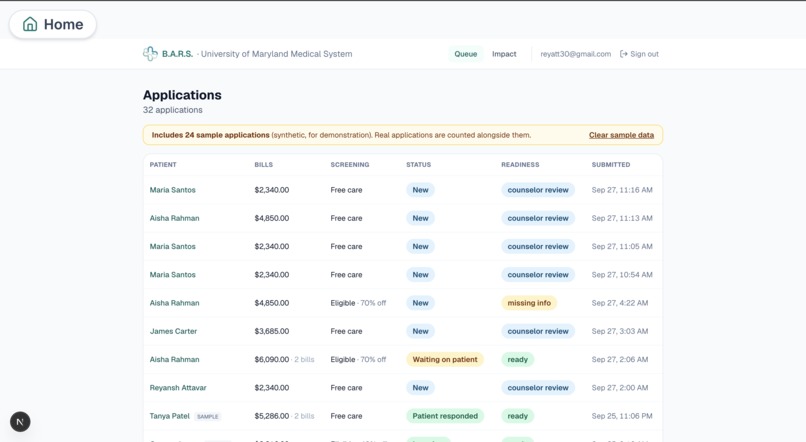Click the house icon in Home button
Image resolution: width=806 pixels, height=442 pixels.
[x=30, y=24]
